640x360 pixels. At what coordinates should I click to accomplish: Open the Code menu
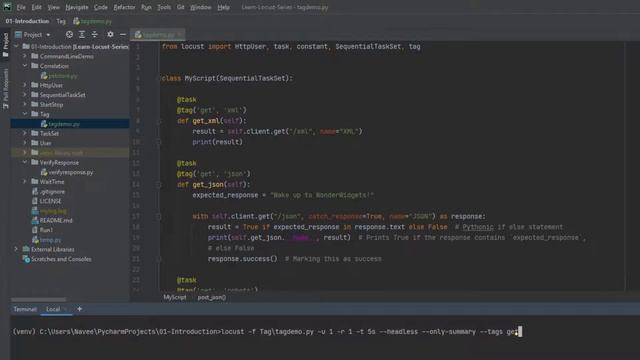[101, 7]
